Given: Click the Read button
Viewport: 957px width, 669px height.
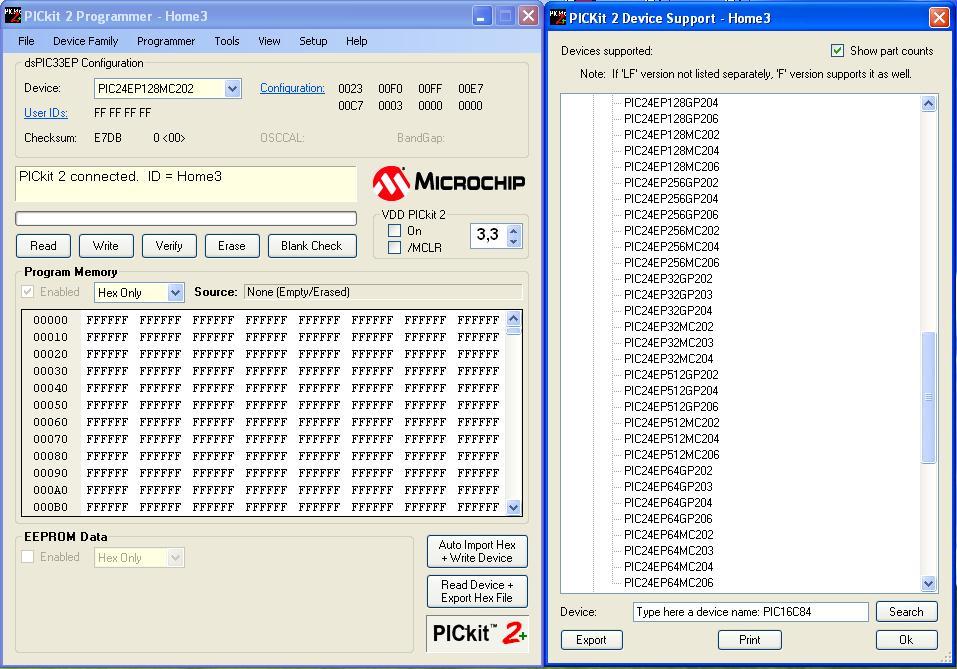Looking at the screenshot, I should 43,246.
